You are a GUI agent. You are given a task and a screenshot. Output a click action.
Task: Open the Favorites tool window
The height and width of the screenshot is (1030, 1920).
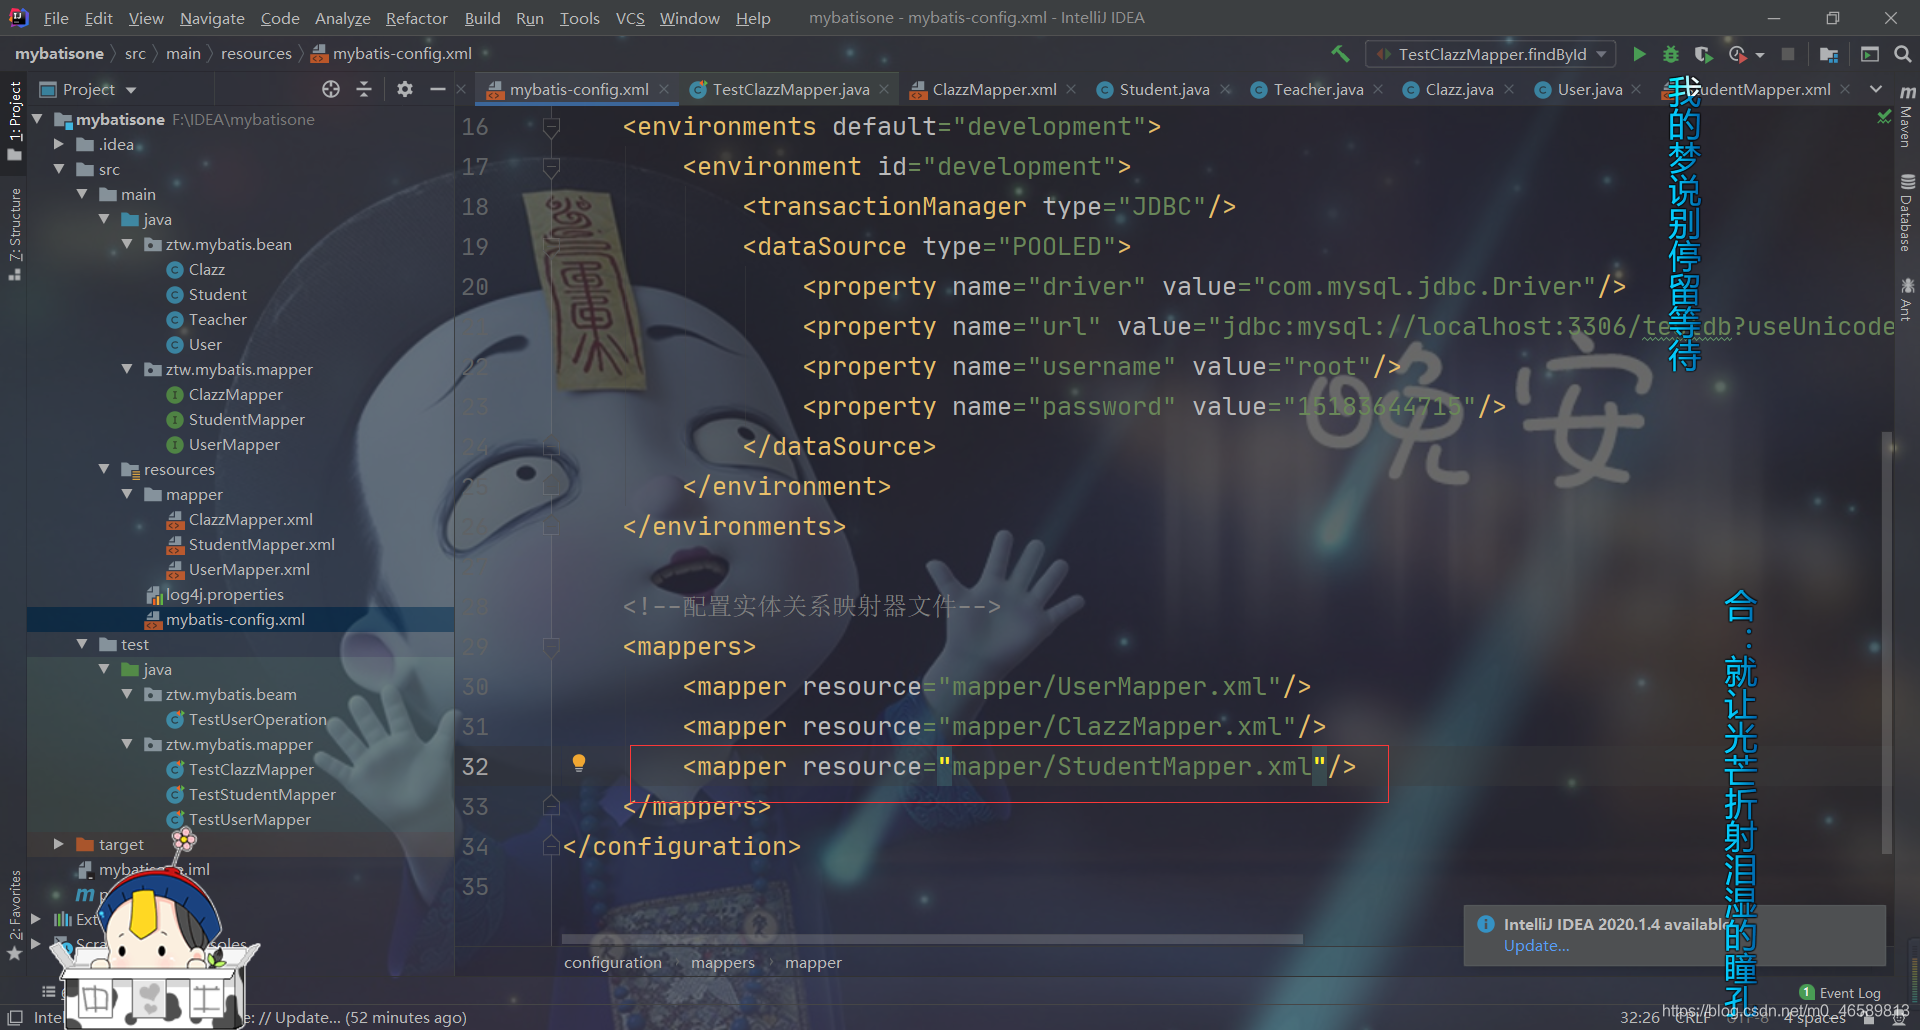(15, 914)
